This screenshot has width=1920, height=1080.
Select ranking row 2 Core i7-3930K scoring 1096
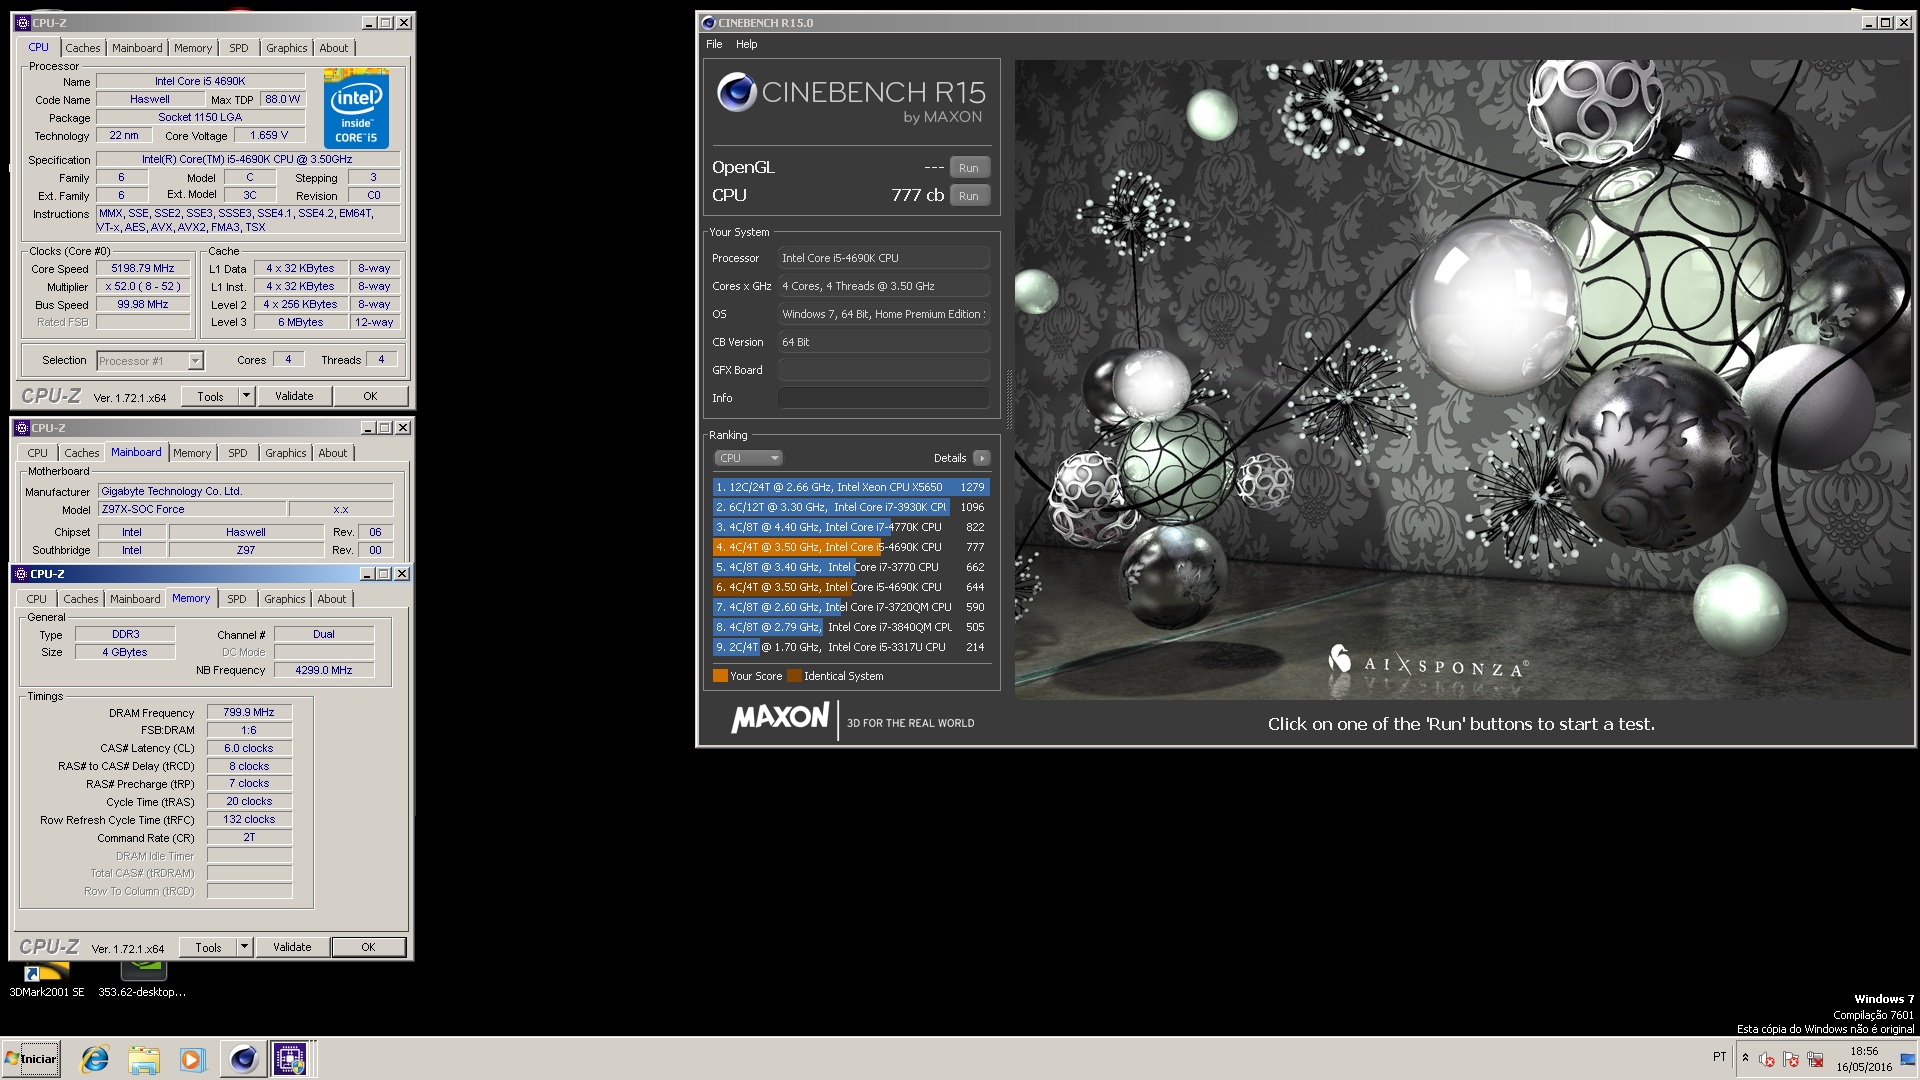[x=851, y=507]
